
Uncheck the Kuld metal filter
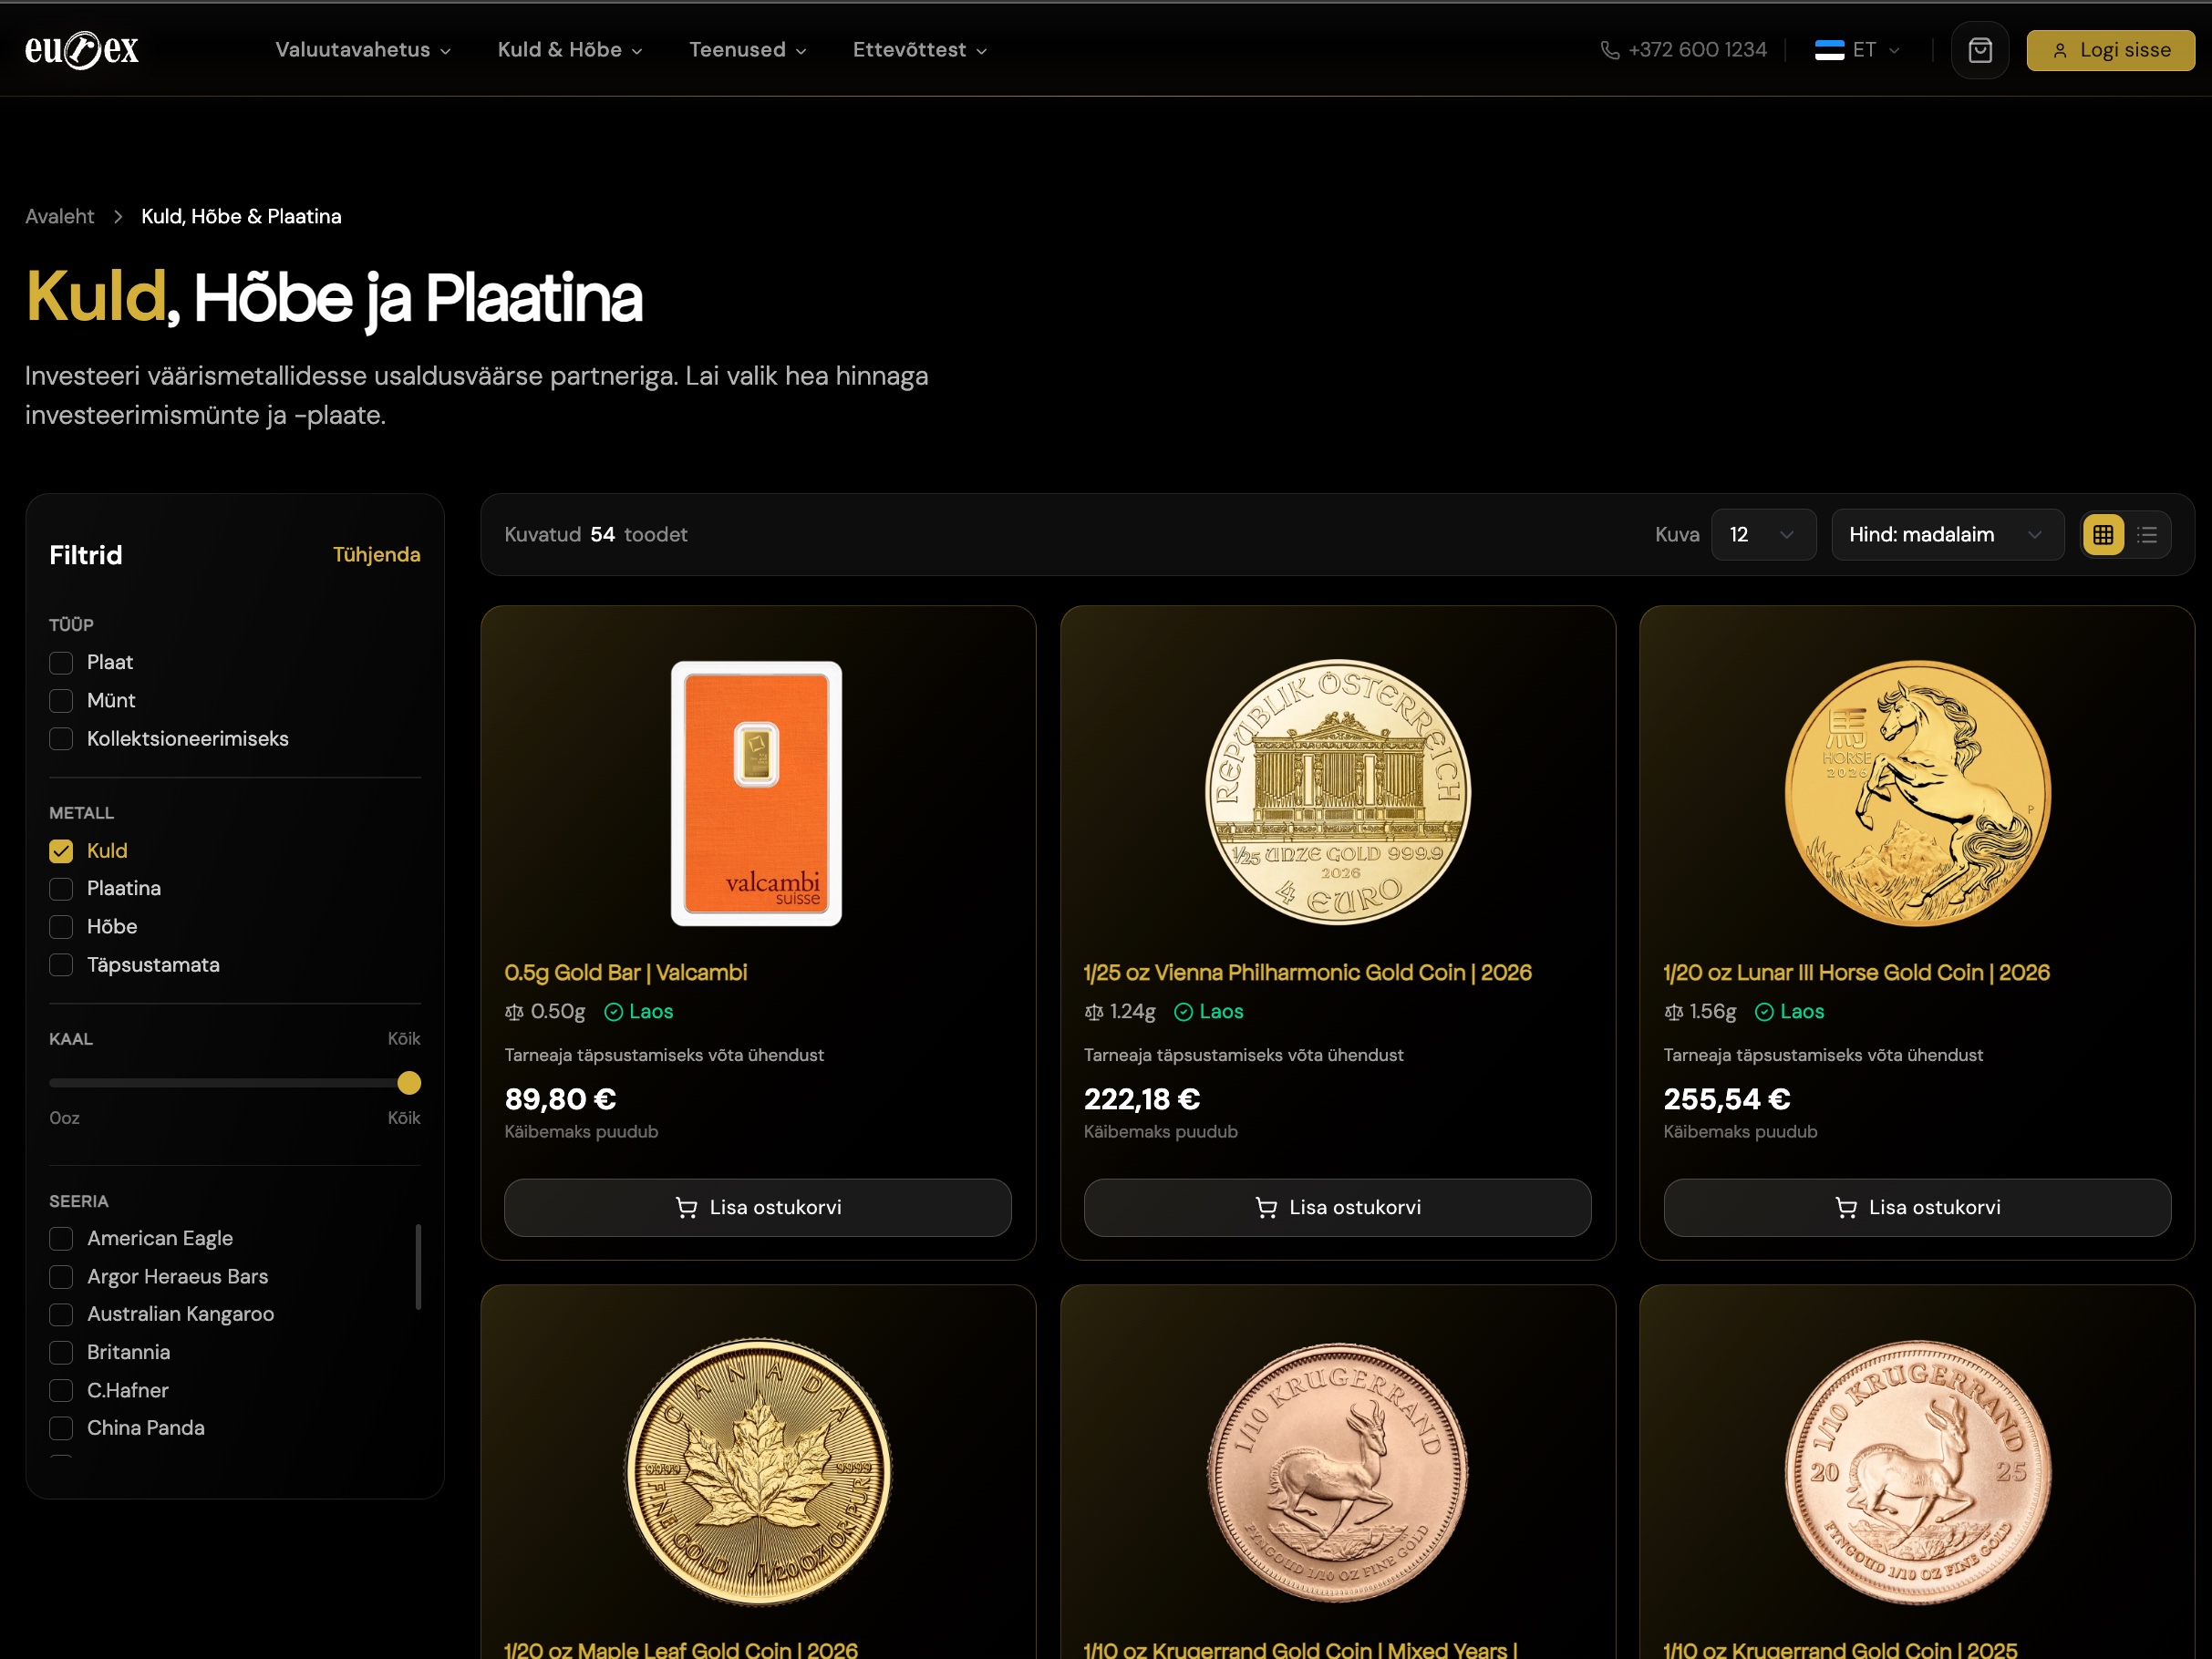[61, 851]
